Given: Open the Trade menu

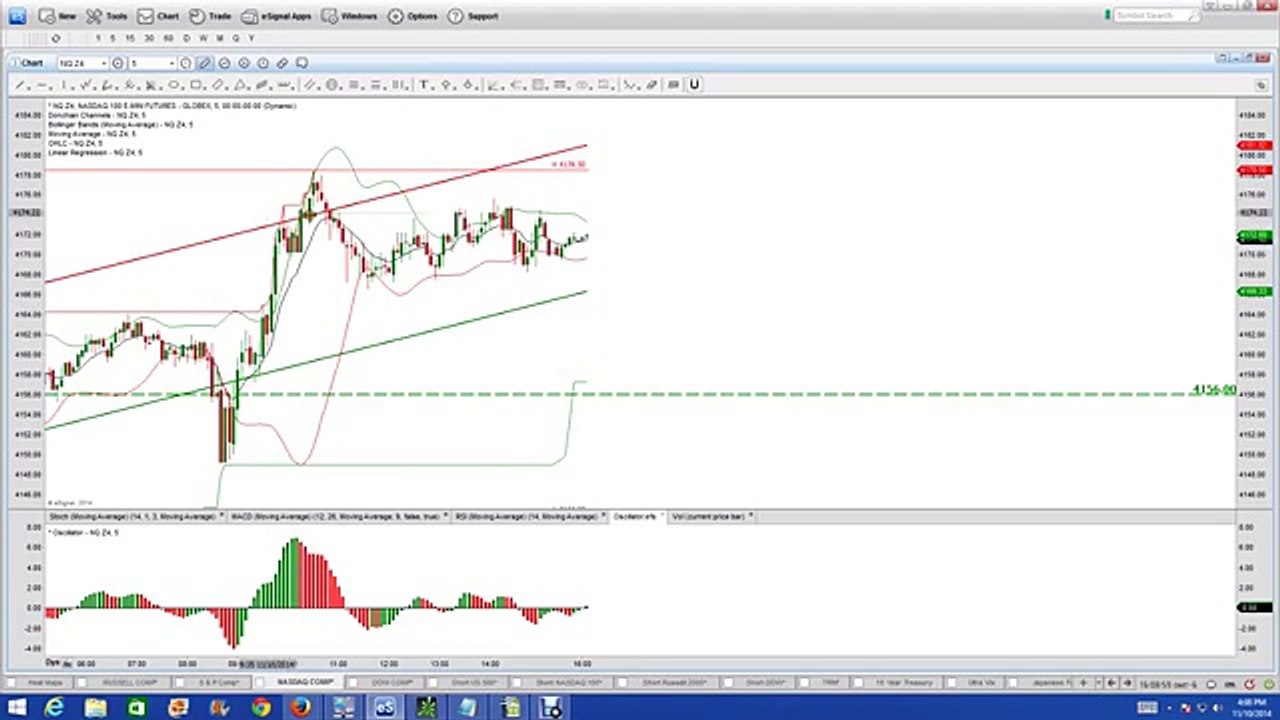Looking at the screenshot, I should [210, 16].
